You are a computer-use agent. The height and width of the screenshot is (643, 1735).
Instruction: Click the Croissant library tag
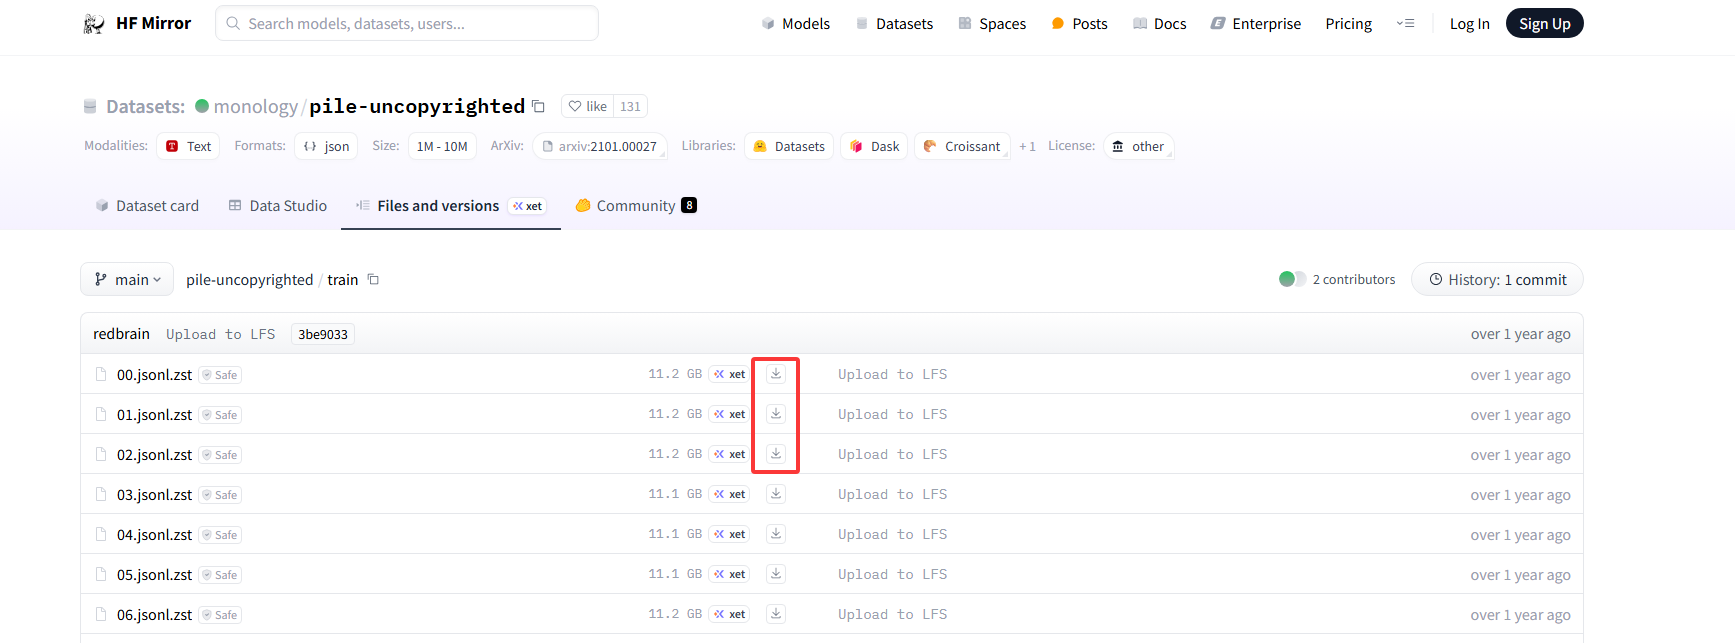tap(962, 146)
